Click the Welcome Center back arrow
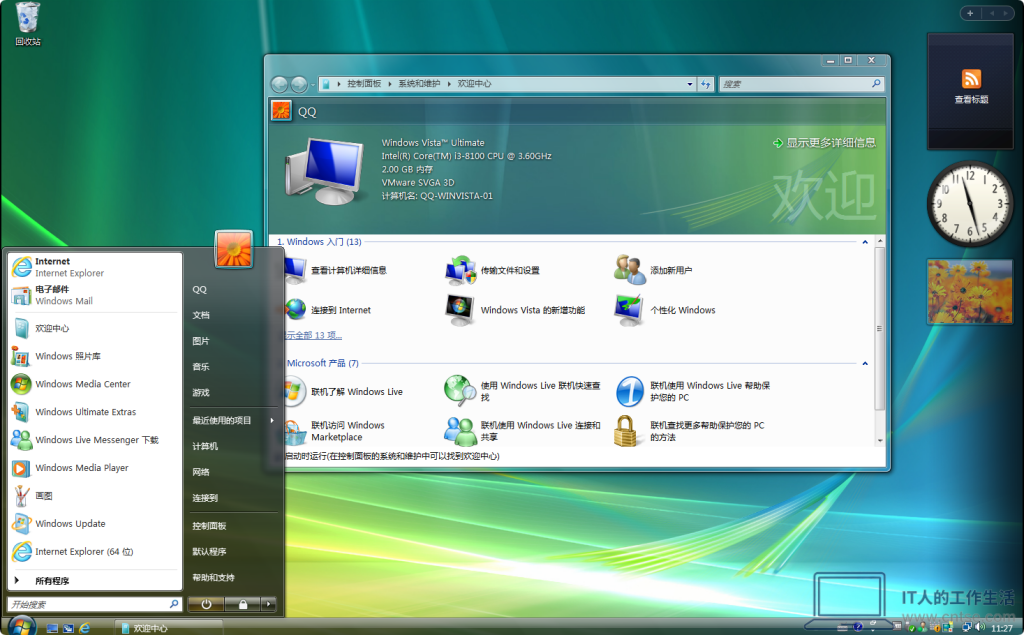 click(280, 84)
